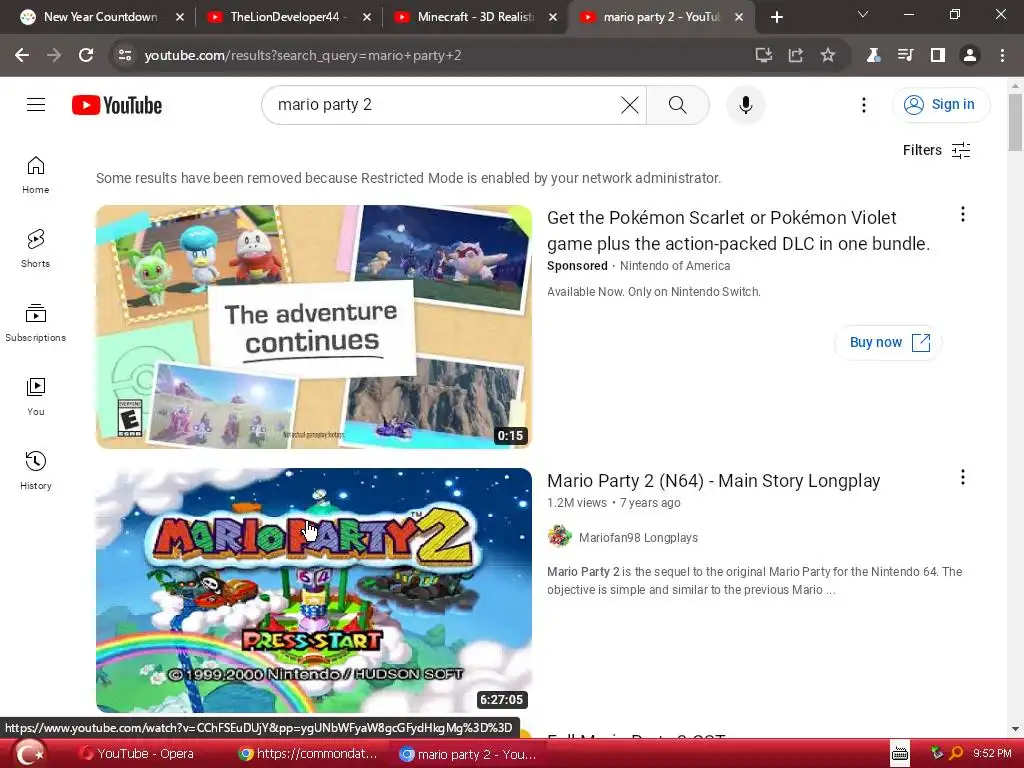Open the search Filters panel
1024x768 pixels.
(x=936, y=150)
